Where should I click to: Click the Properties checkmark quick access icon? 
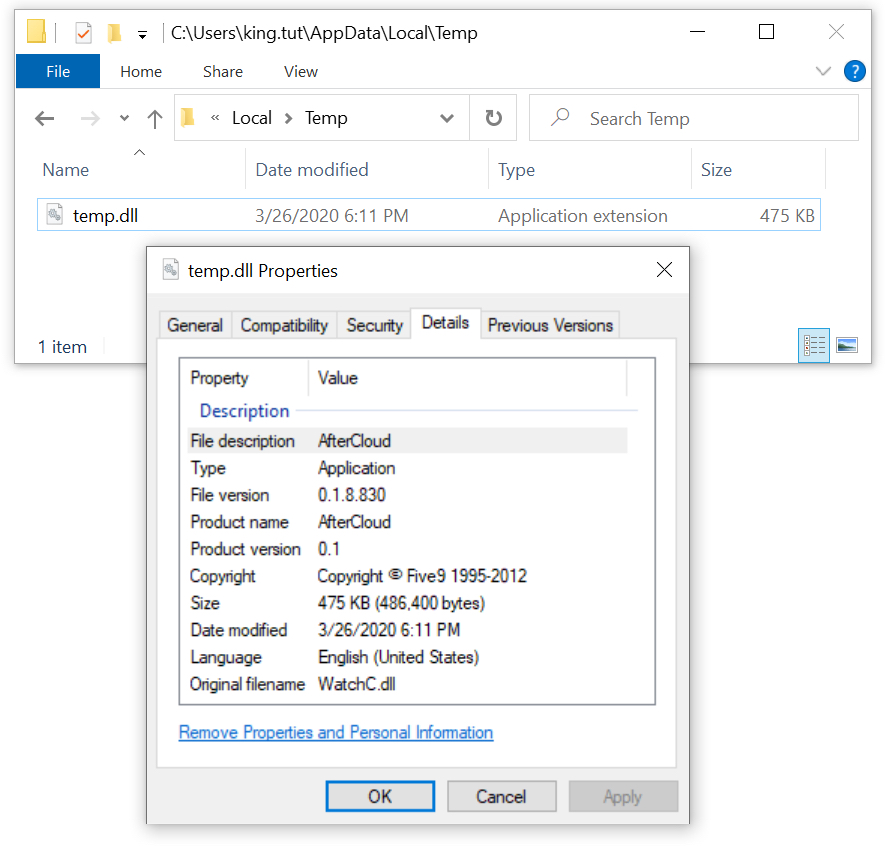click(84, 33)
